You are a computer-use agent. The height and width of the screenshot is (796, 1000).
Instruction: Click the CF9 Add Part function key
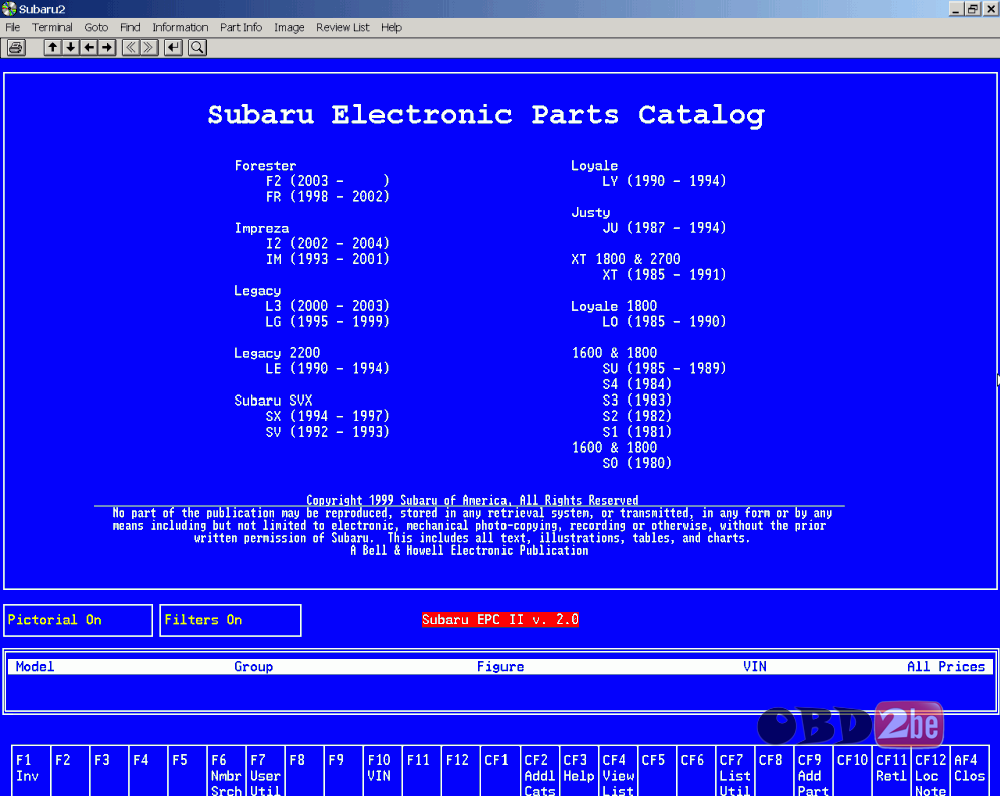click(x=813, y=770)
